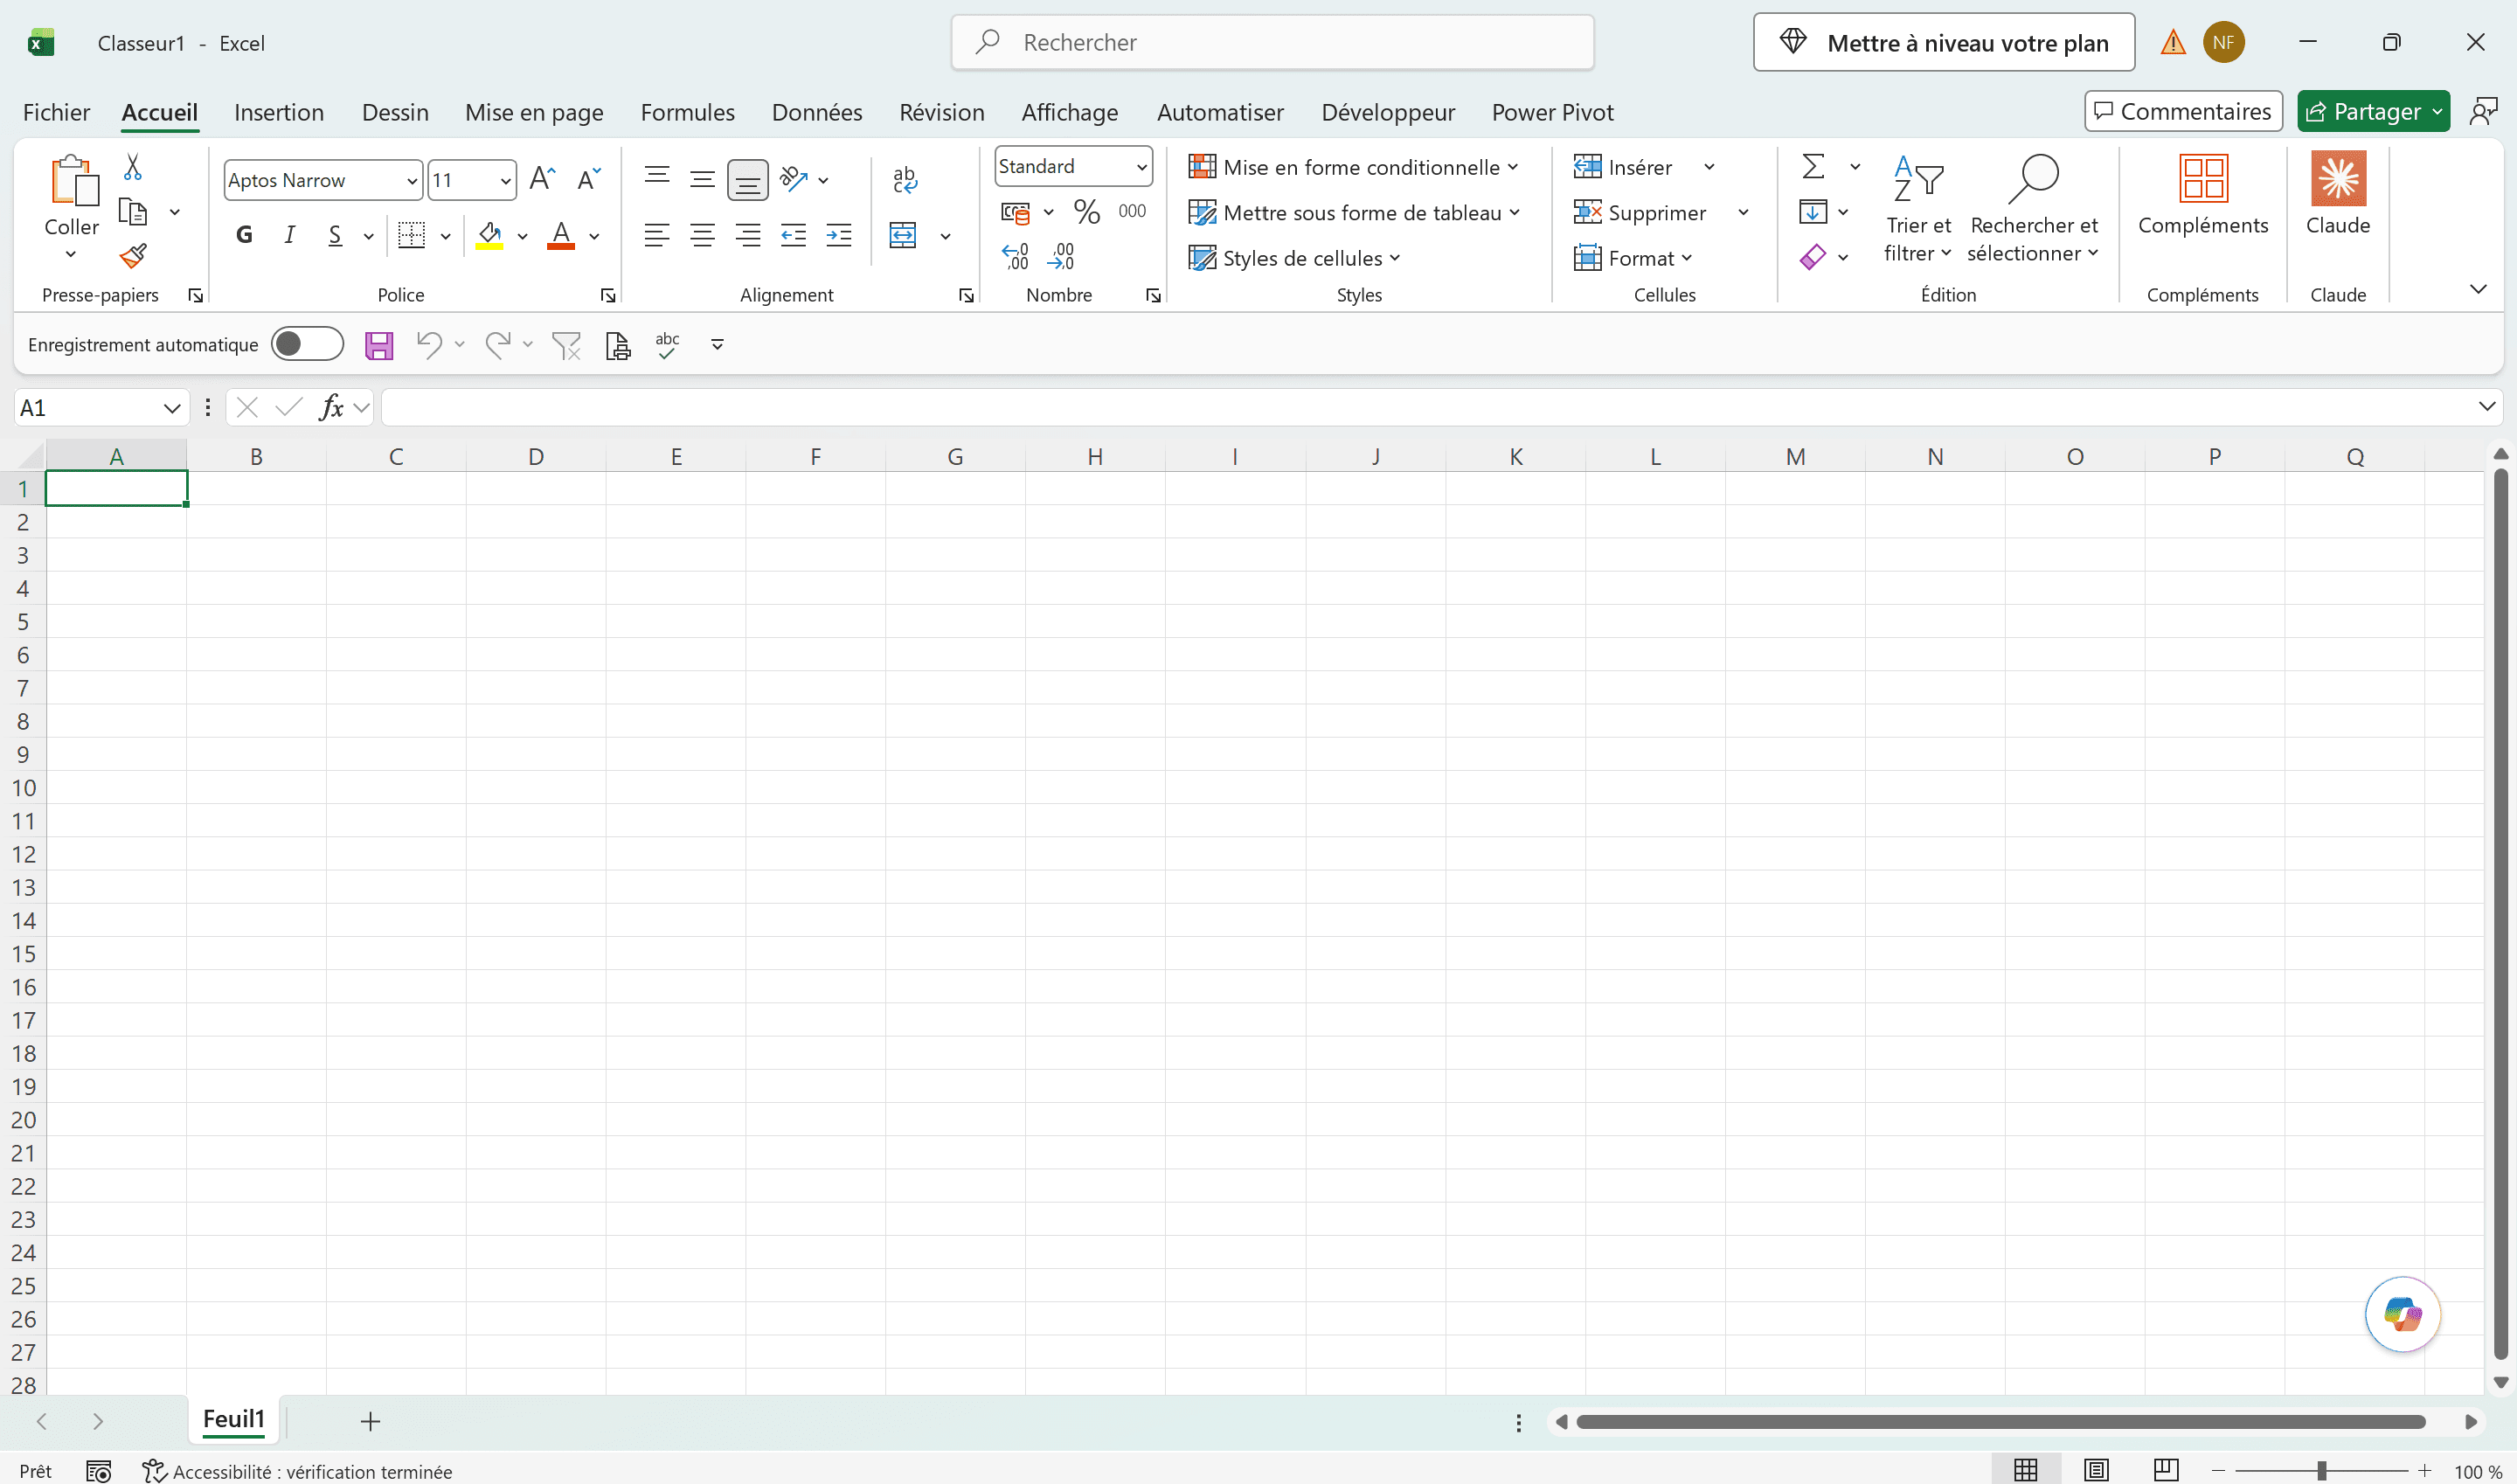The image size is (2517, 1484).
Task: Click the Spelling check abc icon
Action: coord(667,345)
